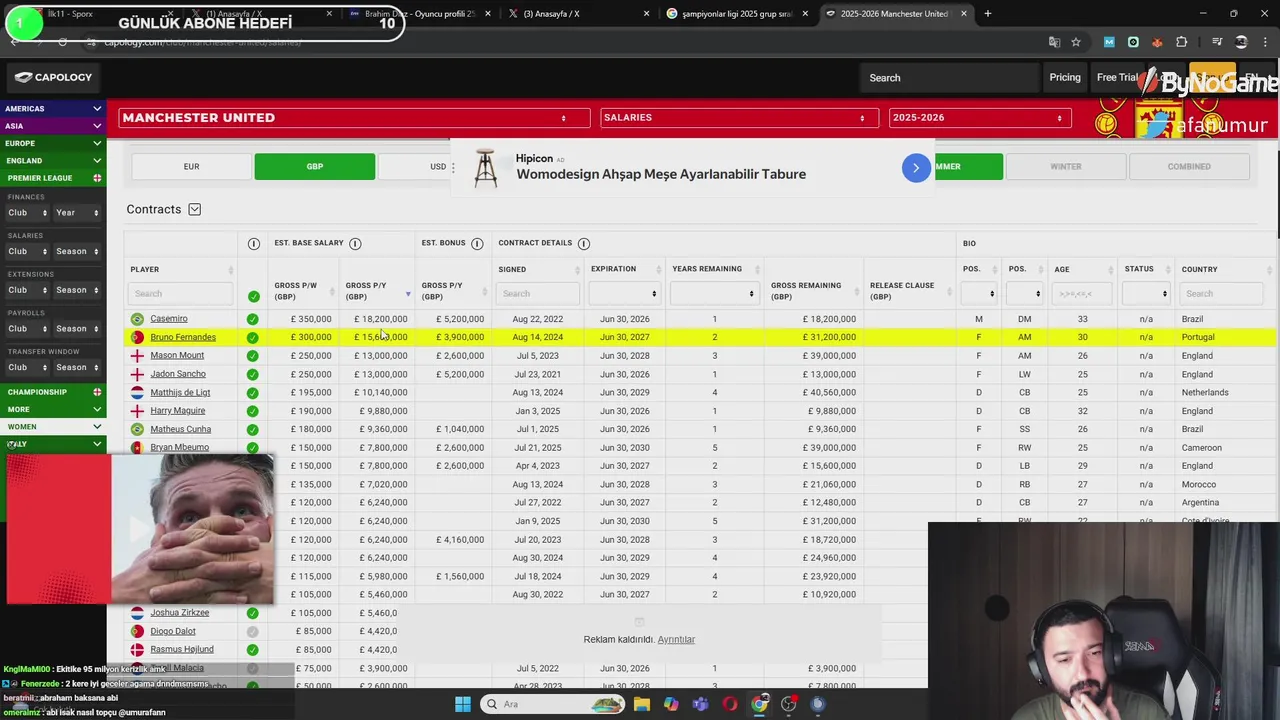Open Opera browser from taskbar

pyautogui.click(x=730, y=704)
